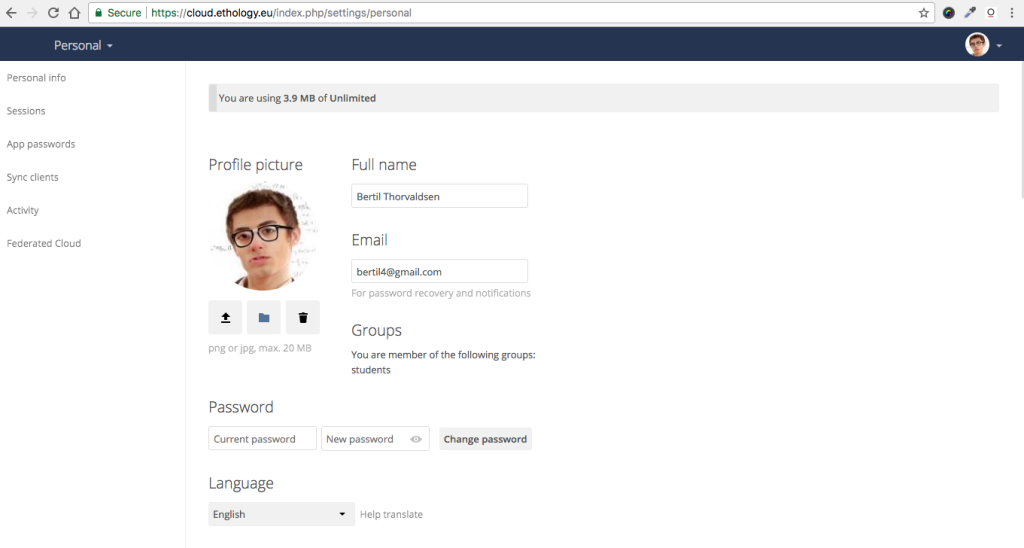Open App passwords section
This screenshot has width=1024, height=548.
[40, 144]
